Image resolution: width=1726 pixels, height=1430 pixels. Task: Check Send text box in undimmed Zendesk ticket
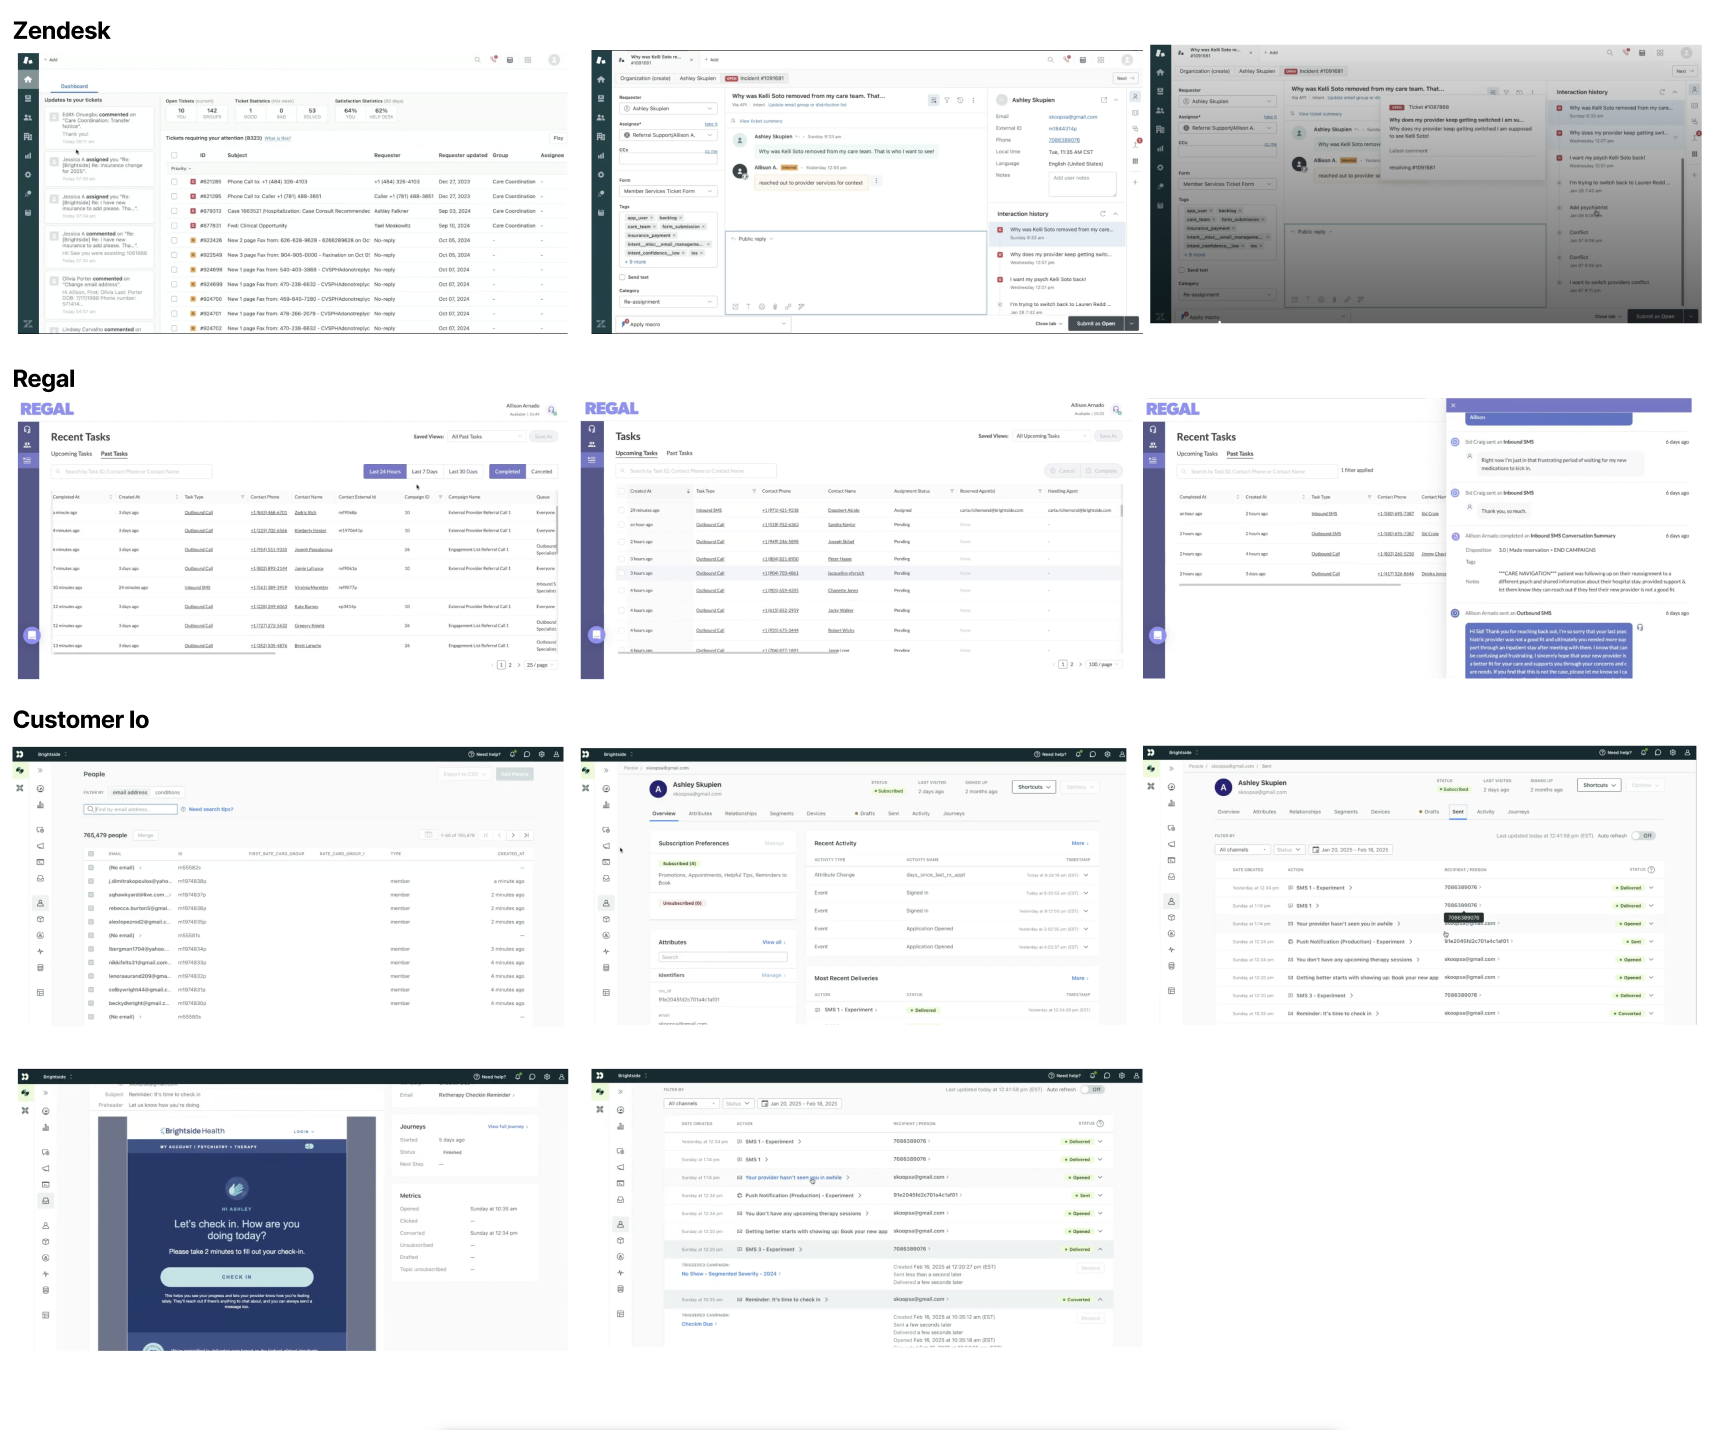click(x=622, y=277)
